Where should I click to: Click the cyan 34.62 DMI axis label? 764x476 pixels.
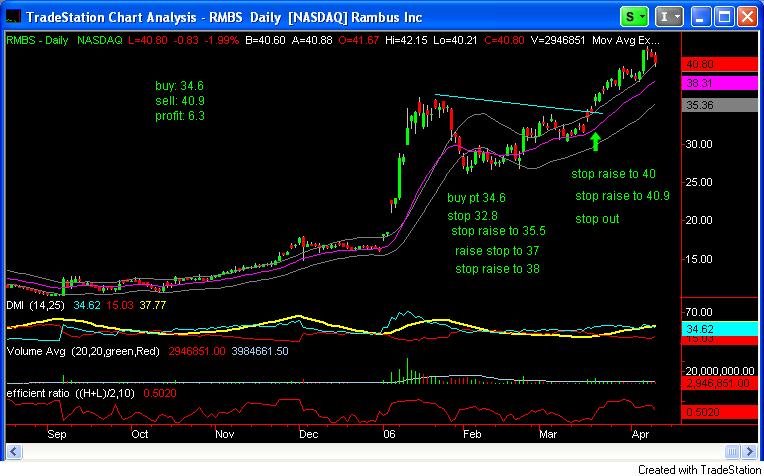(720, 328)
